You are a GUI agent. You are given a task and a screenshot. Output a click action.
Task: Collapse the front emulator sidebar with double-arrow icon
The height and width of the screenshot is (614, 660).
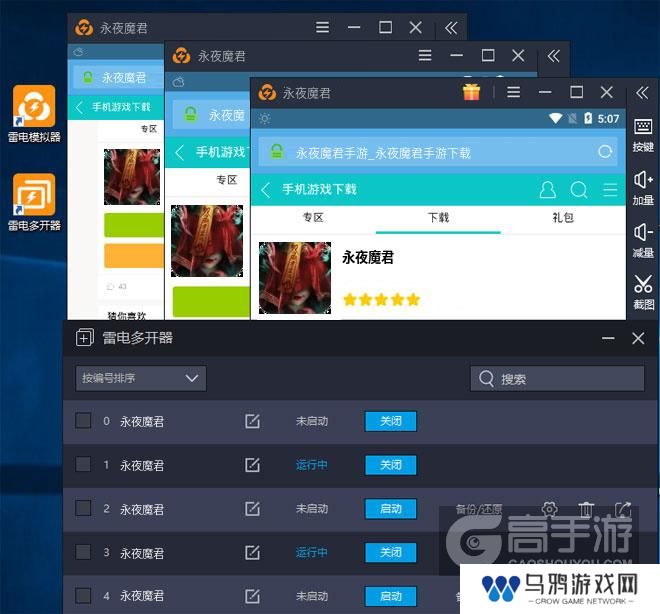642,92
